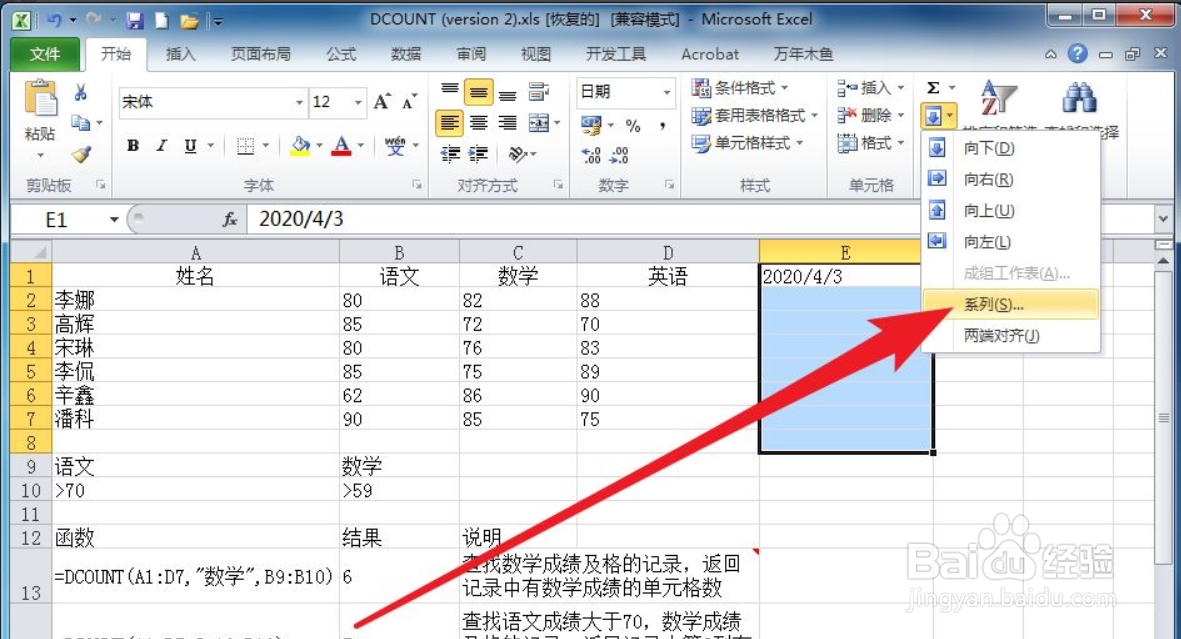The image size is (1181, 639).
Task: Apply the red font color
Action: tap(341, 145)
